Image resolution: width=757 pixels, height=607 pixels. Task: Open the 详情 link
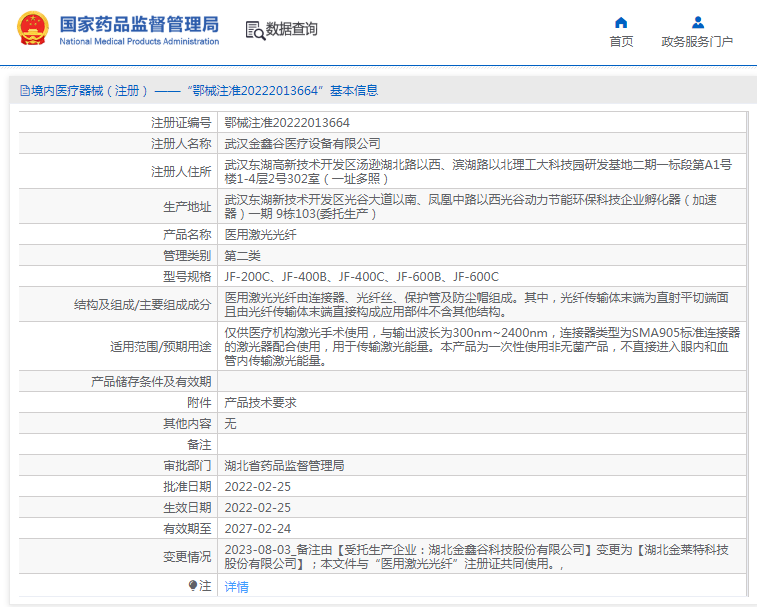click(x=237, y=587)
